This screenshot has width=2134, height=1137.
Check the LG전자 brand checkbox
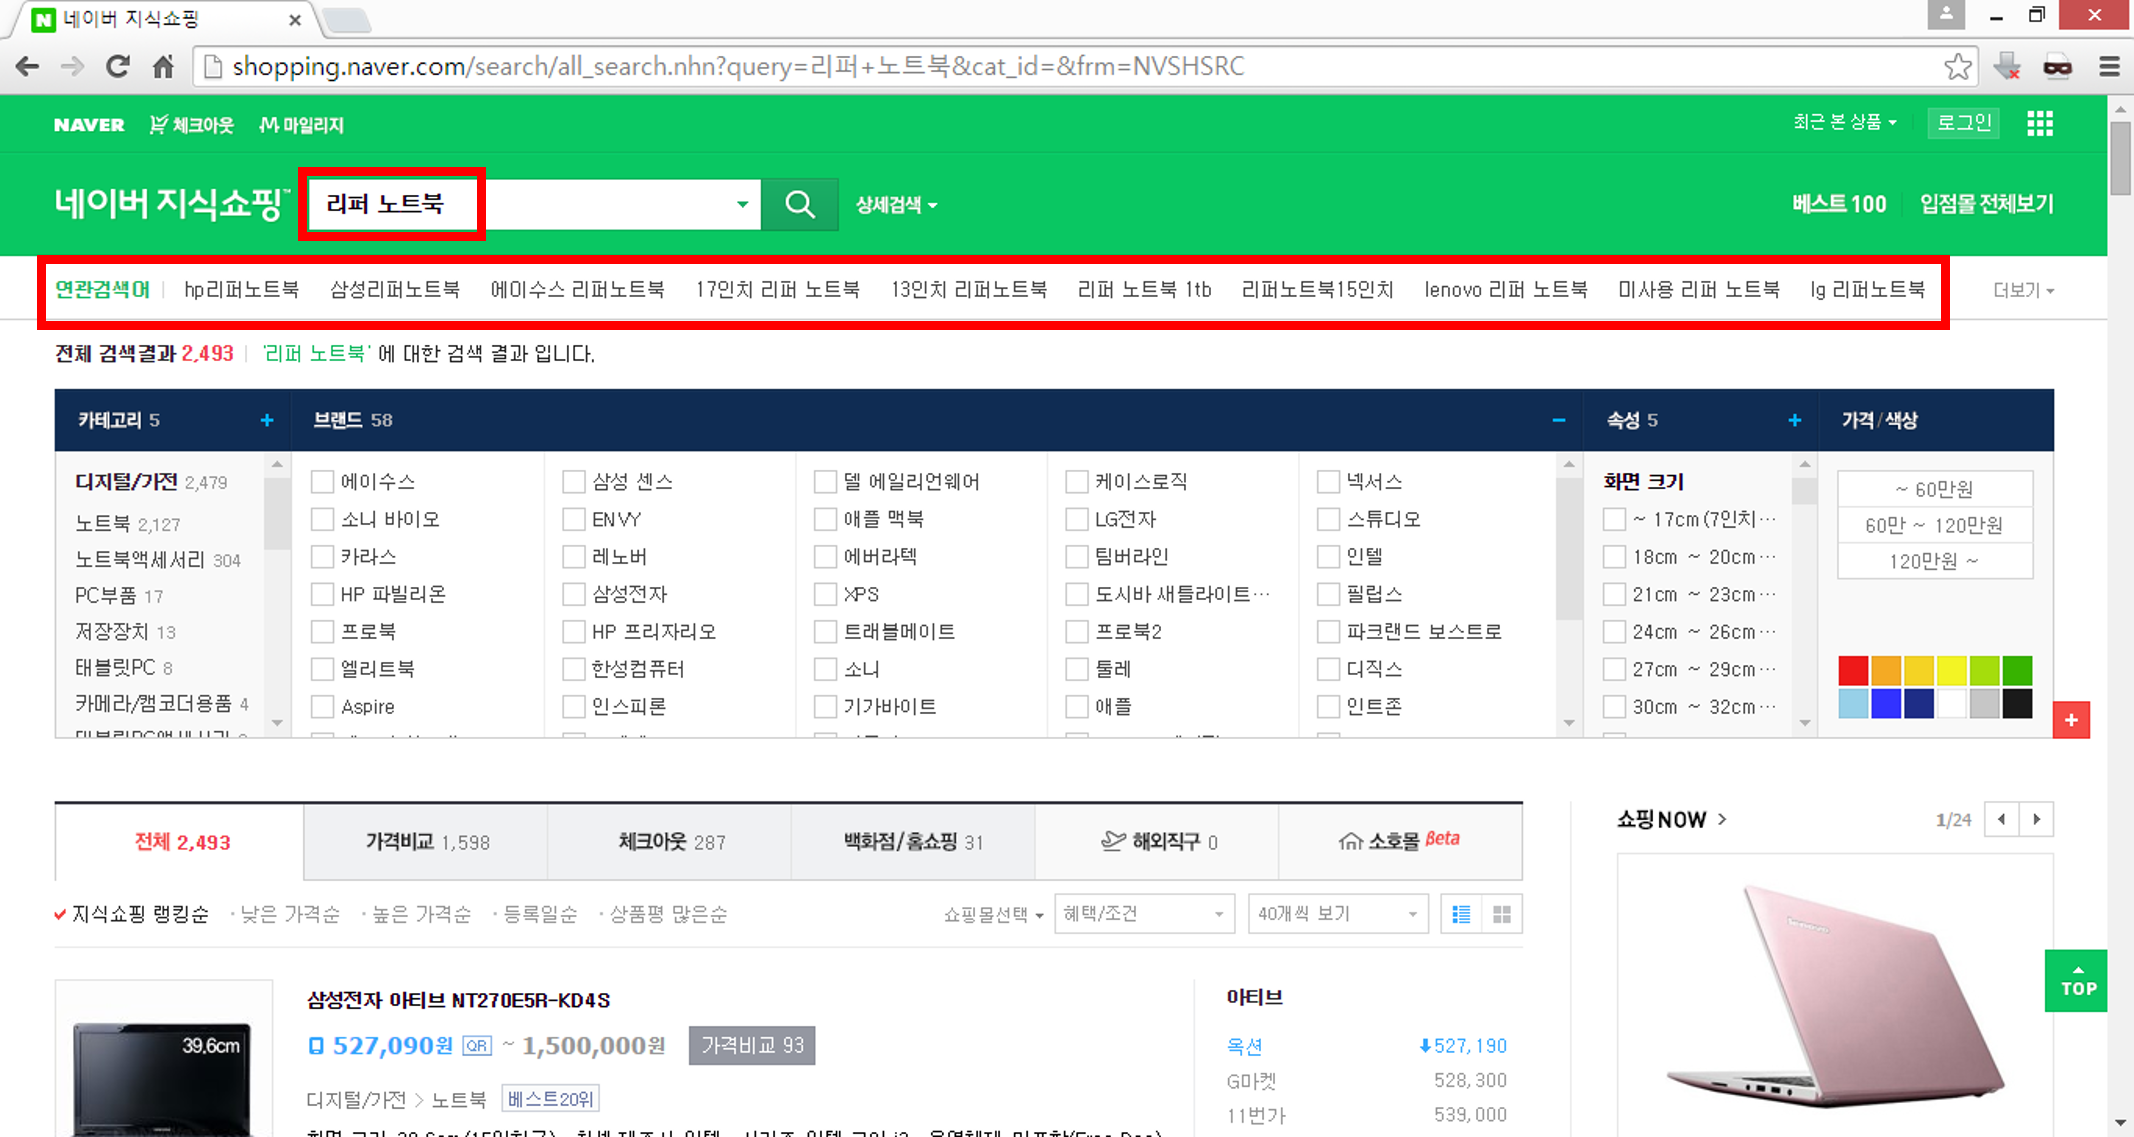tap(1077, 519)
